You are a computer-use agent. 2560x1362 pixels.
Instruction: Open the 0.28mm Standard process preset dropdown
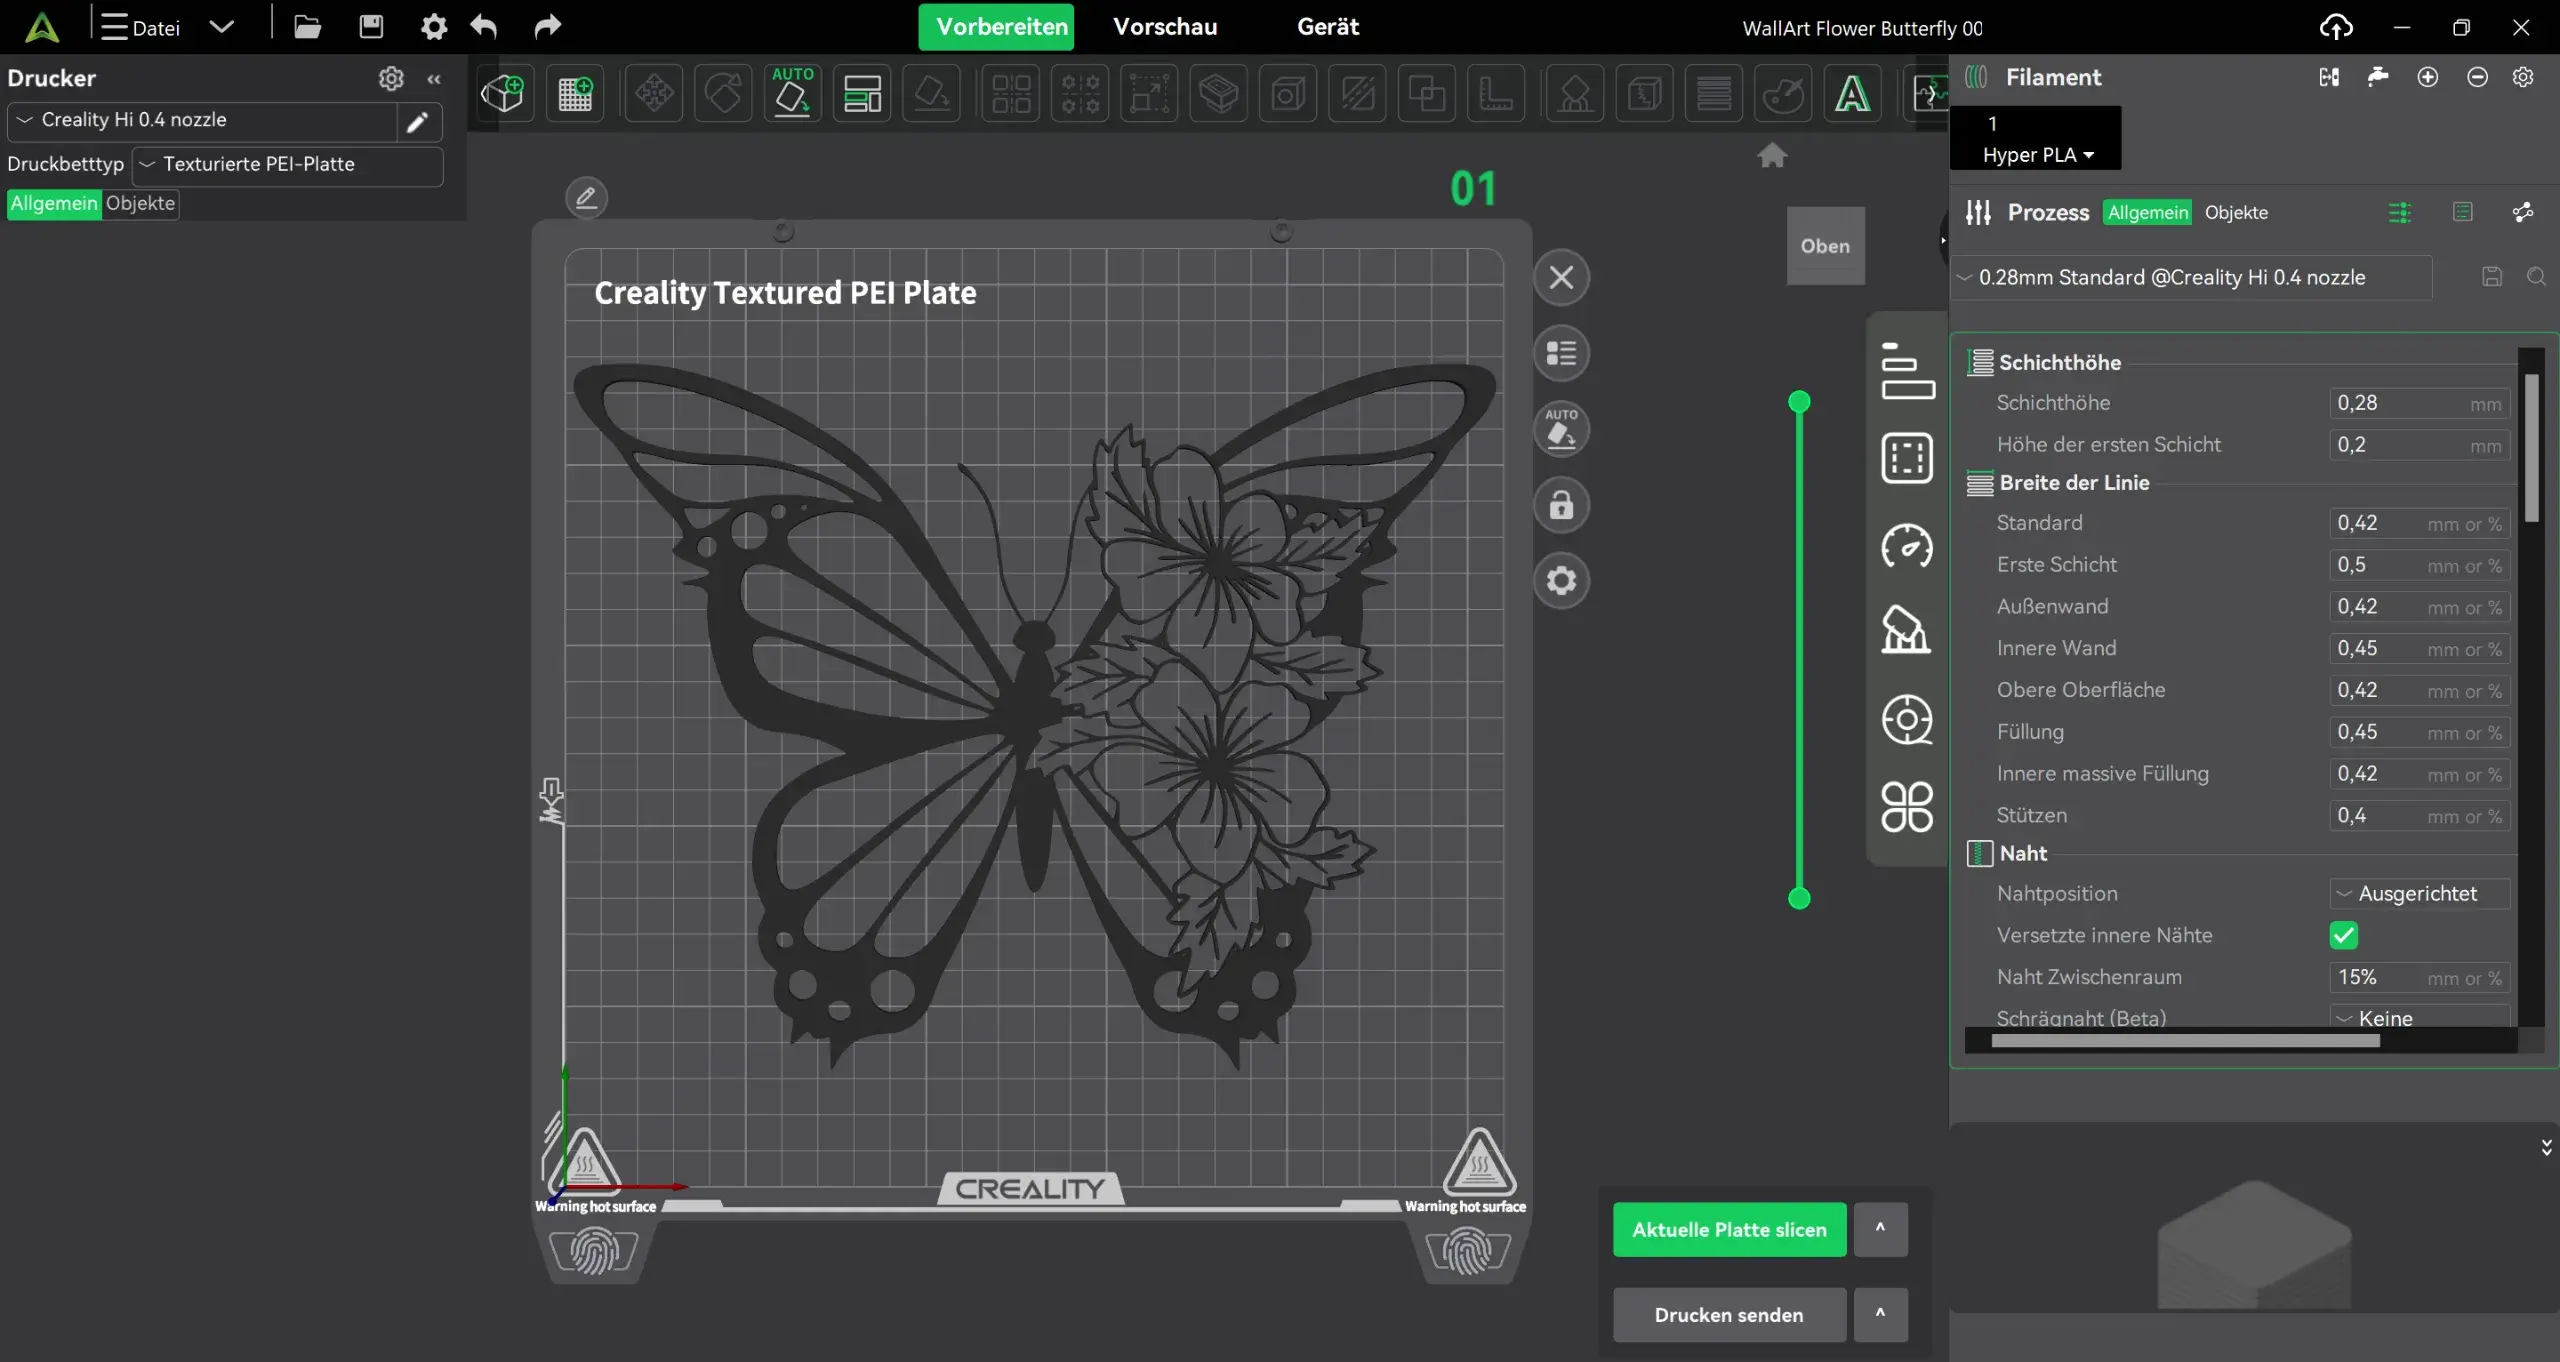tap(2192, 277)
